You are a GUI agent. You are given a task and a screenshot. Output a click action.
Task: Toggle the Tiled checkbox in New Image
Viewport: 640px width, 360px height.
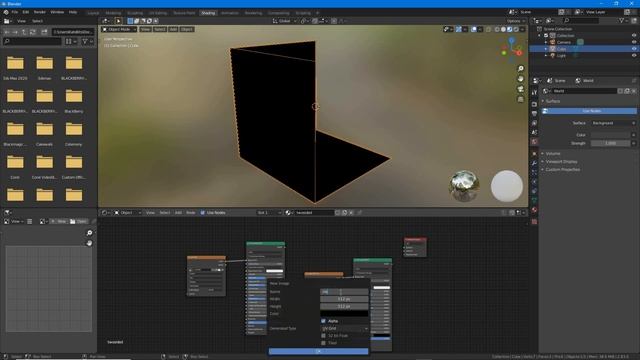point(323,343)
